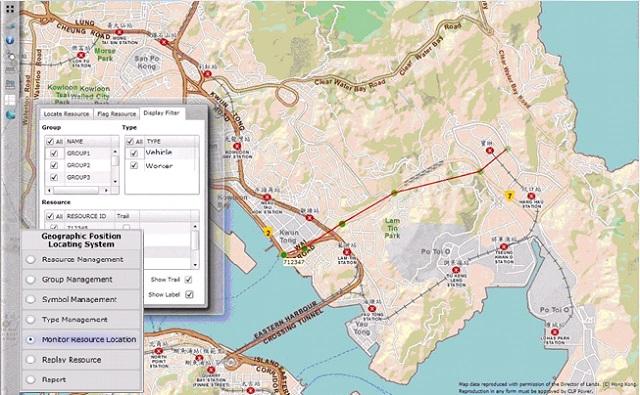Viewport: 640px width, 395px height.
Task: Click the blue info icon in sidebar
Action: click(x=10, y=40)
